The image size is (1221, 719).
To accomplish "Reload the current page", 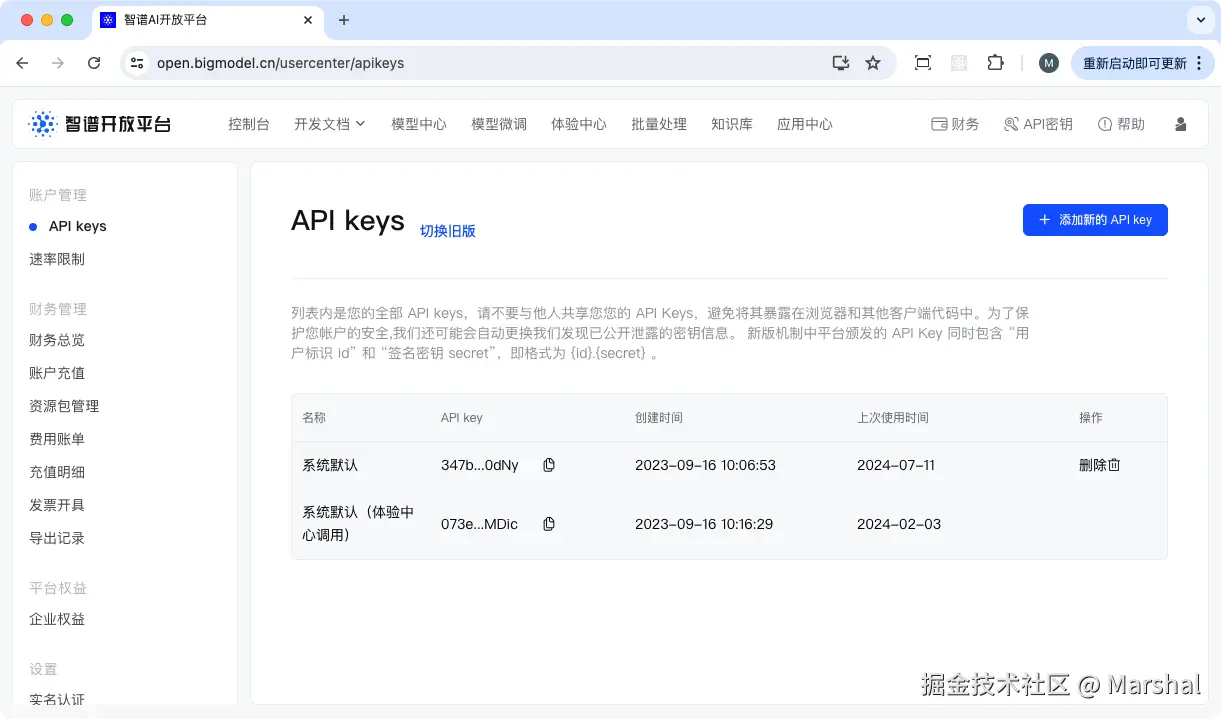I will 94,63.
